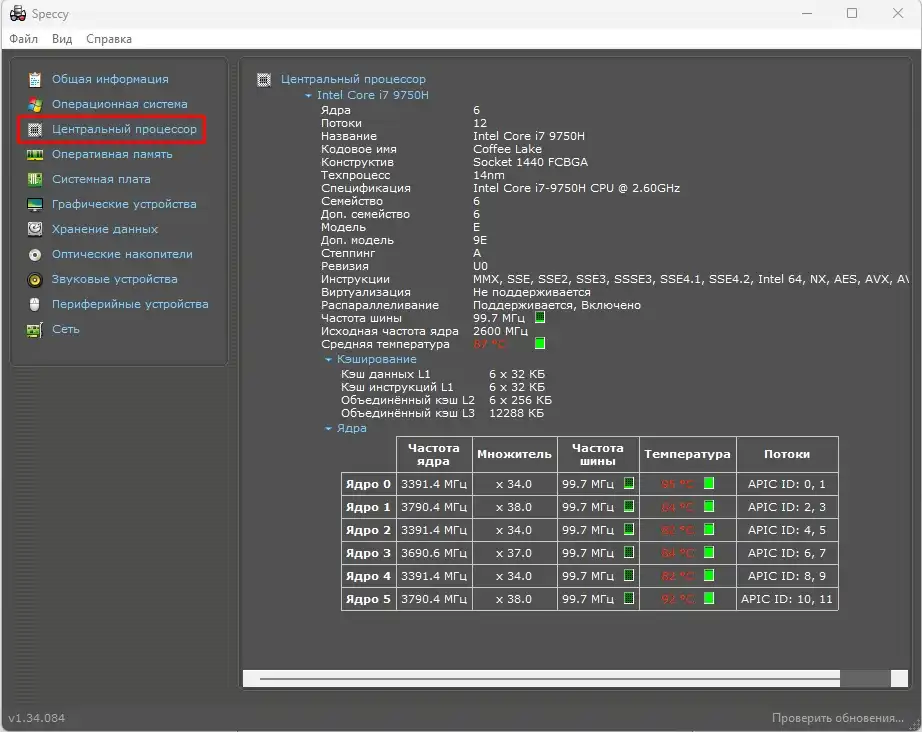Click the Speccy app icon in title bar

pyautogui.click(x=18, y=13)
